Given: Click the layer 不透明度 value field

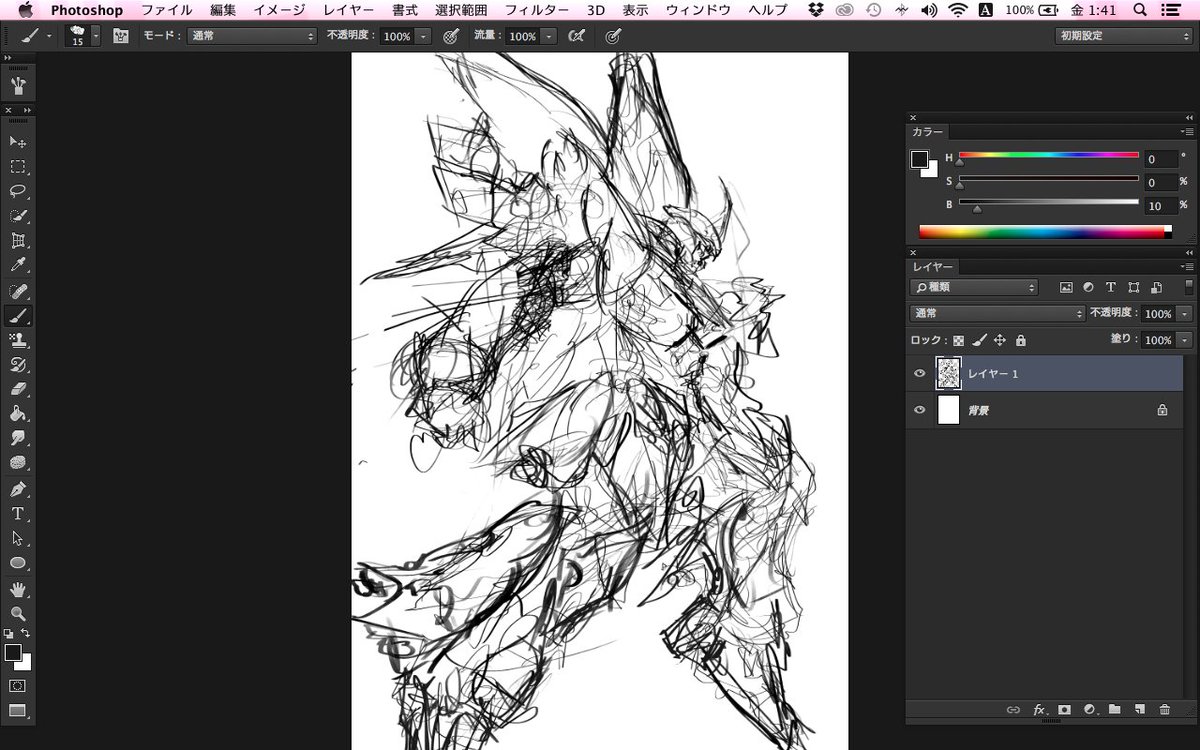Looking at the screenshot, I should [x=1158, y=313].
